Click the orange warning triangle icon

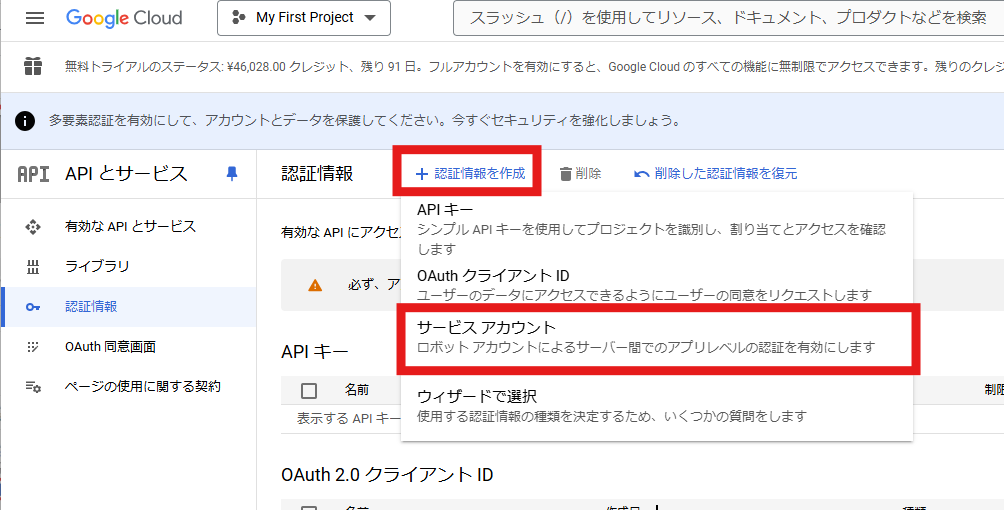[315, 284]
